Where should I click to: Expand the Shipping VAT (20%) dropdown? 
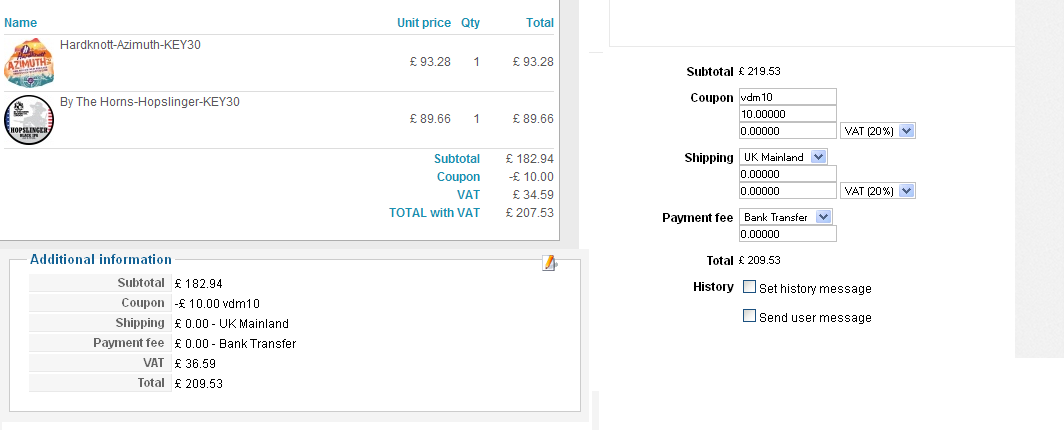(879, 191)
